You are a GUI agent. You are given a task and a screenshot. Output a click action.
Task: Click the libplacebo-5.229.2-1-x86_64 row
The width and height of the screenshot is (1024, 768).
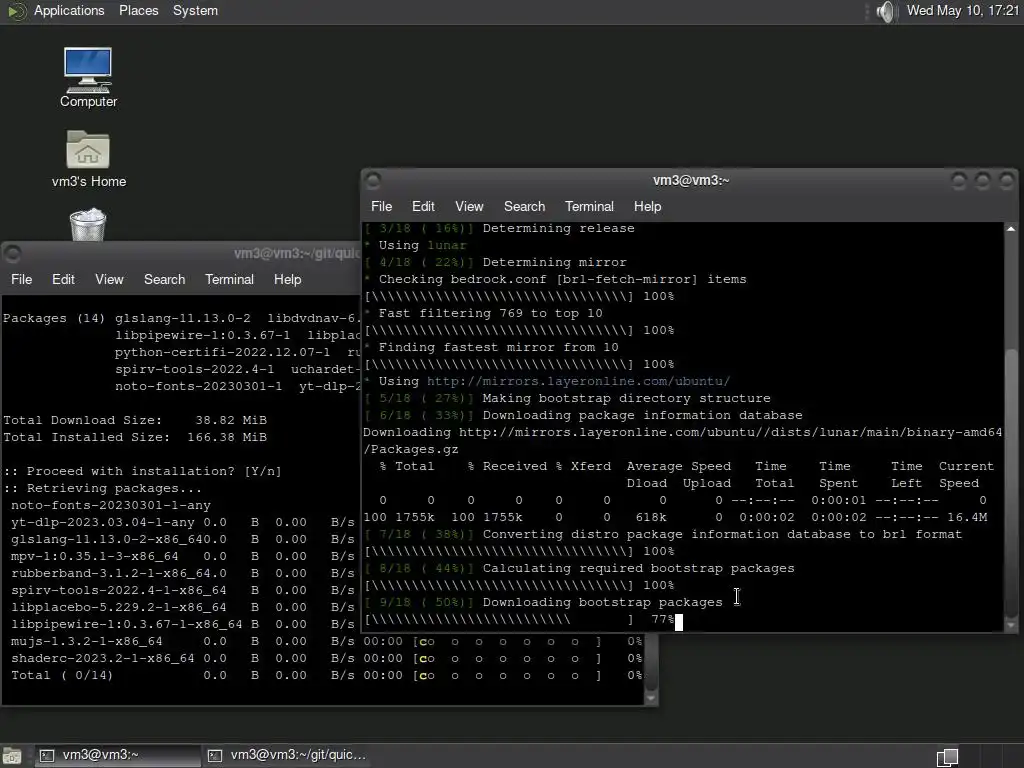(x=183, y=607)
